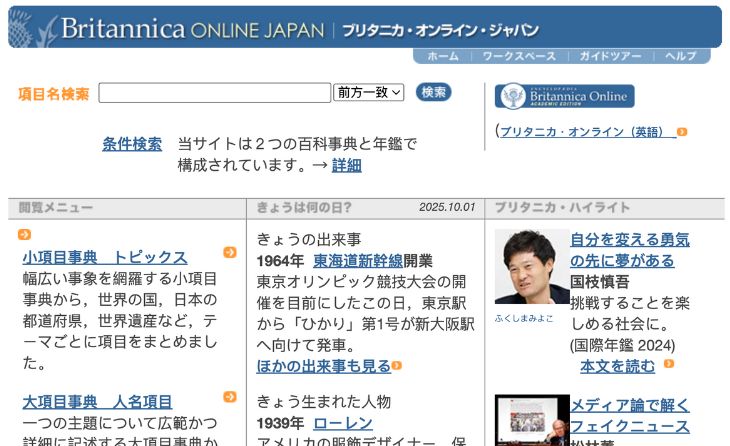Image resolution: width=730 pixels, height=446 pixels.
Task: Click arrow icon next to 小項目事典 トピックス
Action: pos(230,252)
